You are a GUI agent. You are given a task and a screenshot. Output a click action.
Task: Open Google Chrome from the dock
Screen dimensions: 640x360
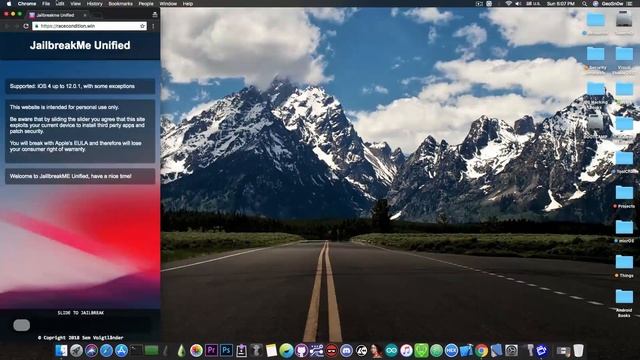[482, 351]
